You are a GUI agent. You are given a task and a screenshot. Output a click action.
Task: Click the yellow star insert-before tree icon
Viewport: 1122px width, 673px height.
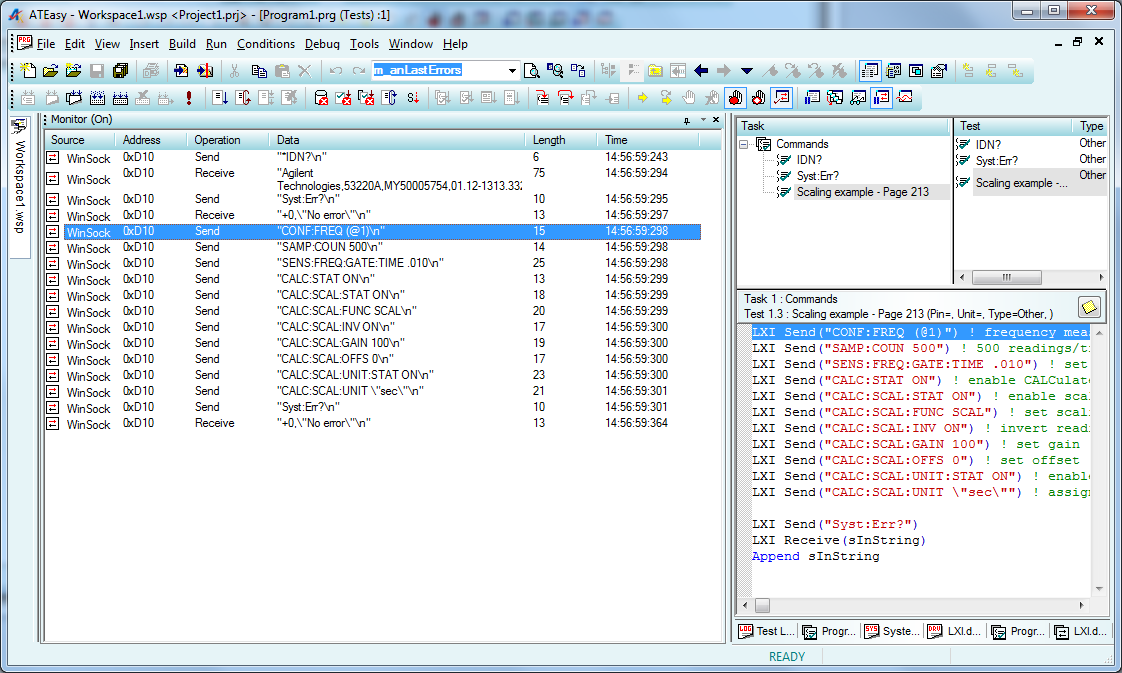point(968,70)
